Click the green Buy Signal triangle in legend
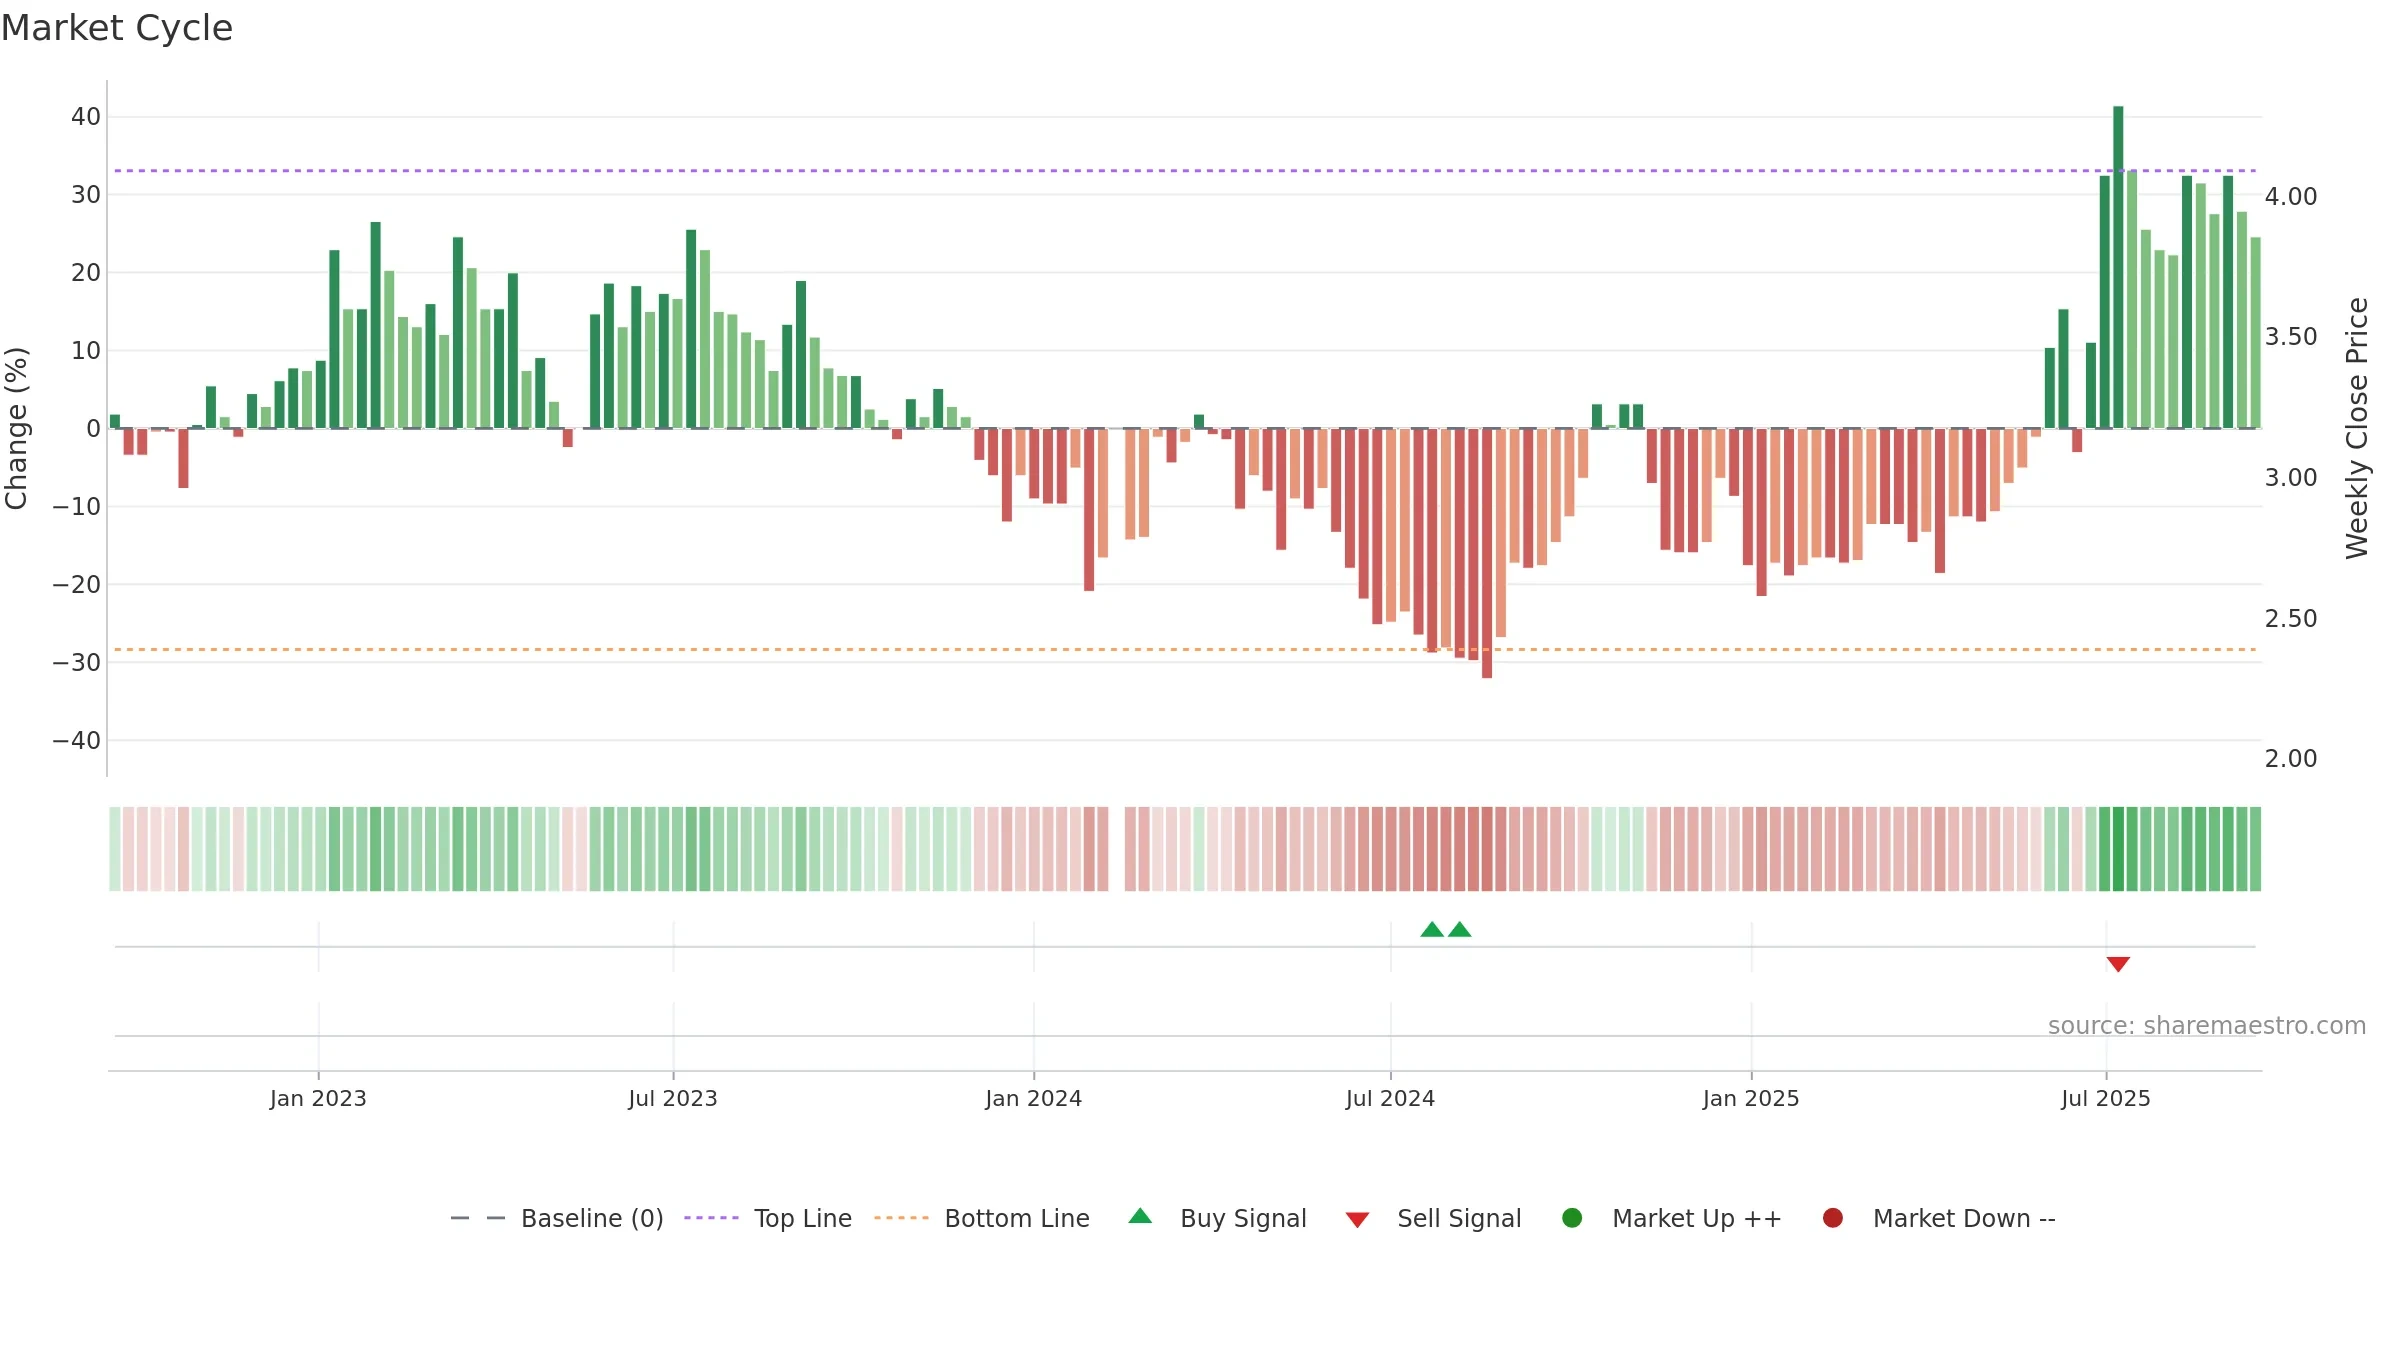The image size is (2400, 1350). [x=1140, y=1216]
